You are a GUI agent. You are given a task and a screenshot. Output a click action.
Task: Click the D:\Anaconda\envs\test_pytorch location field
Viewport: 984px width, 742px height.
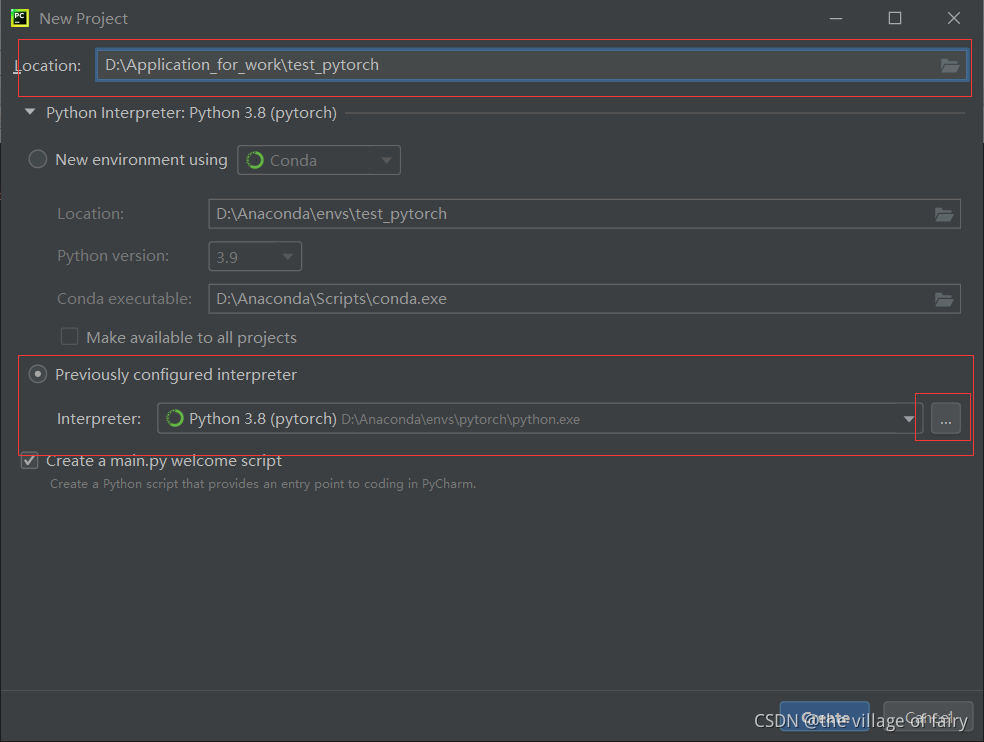[584, 214]
